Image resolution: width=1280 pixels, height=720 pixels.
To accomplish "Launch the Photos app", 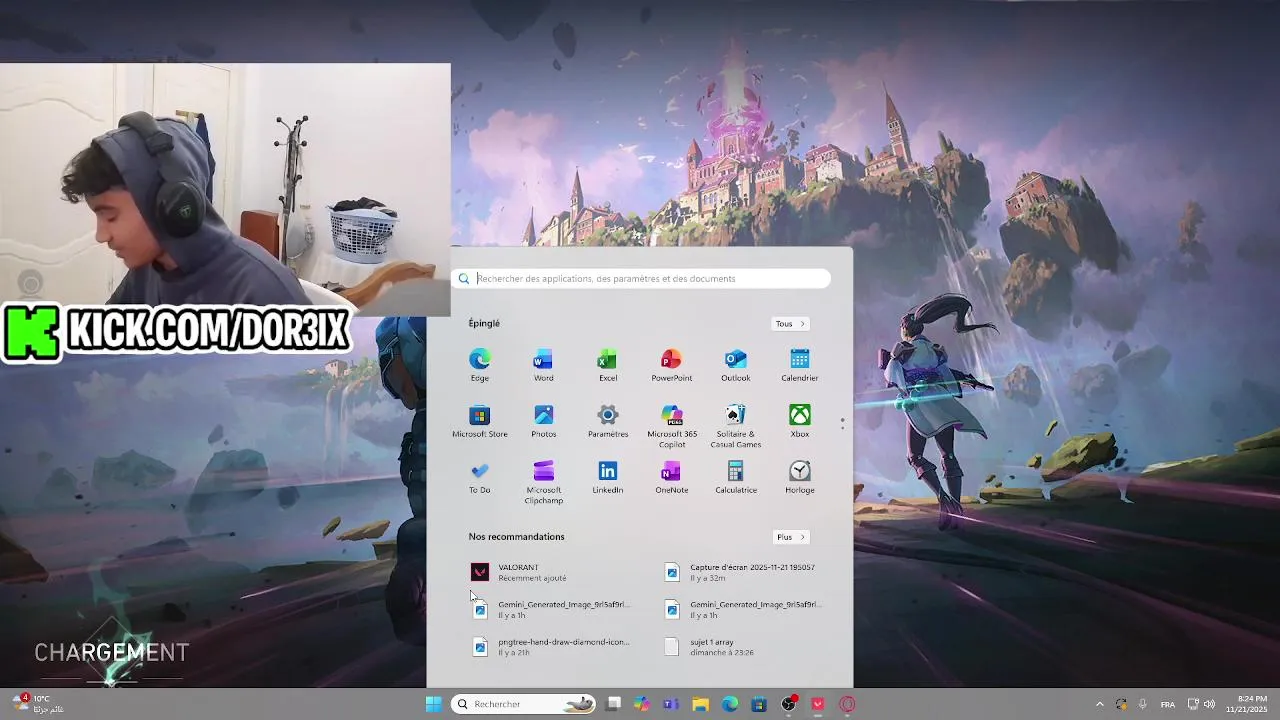I will [544, 421].
